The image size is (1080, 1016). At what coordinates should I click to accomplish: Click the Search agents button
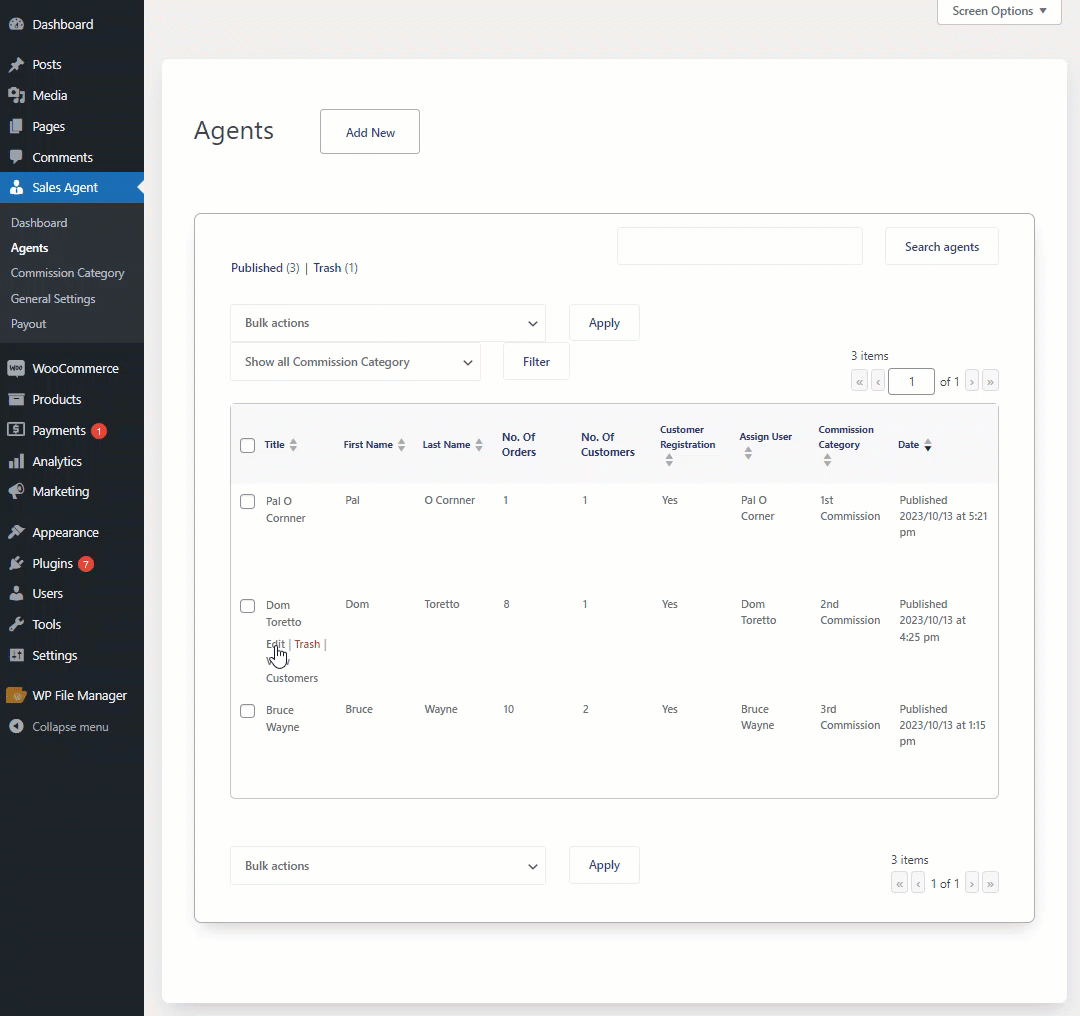coord(942,247)
